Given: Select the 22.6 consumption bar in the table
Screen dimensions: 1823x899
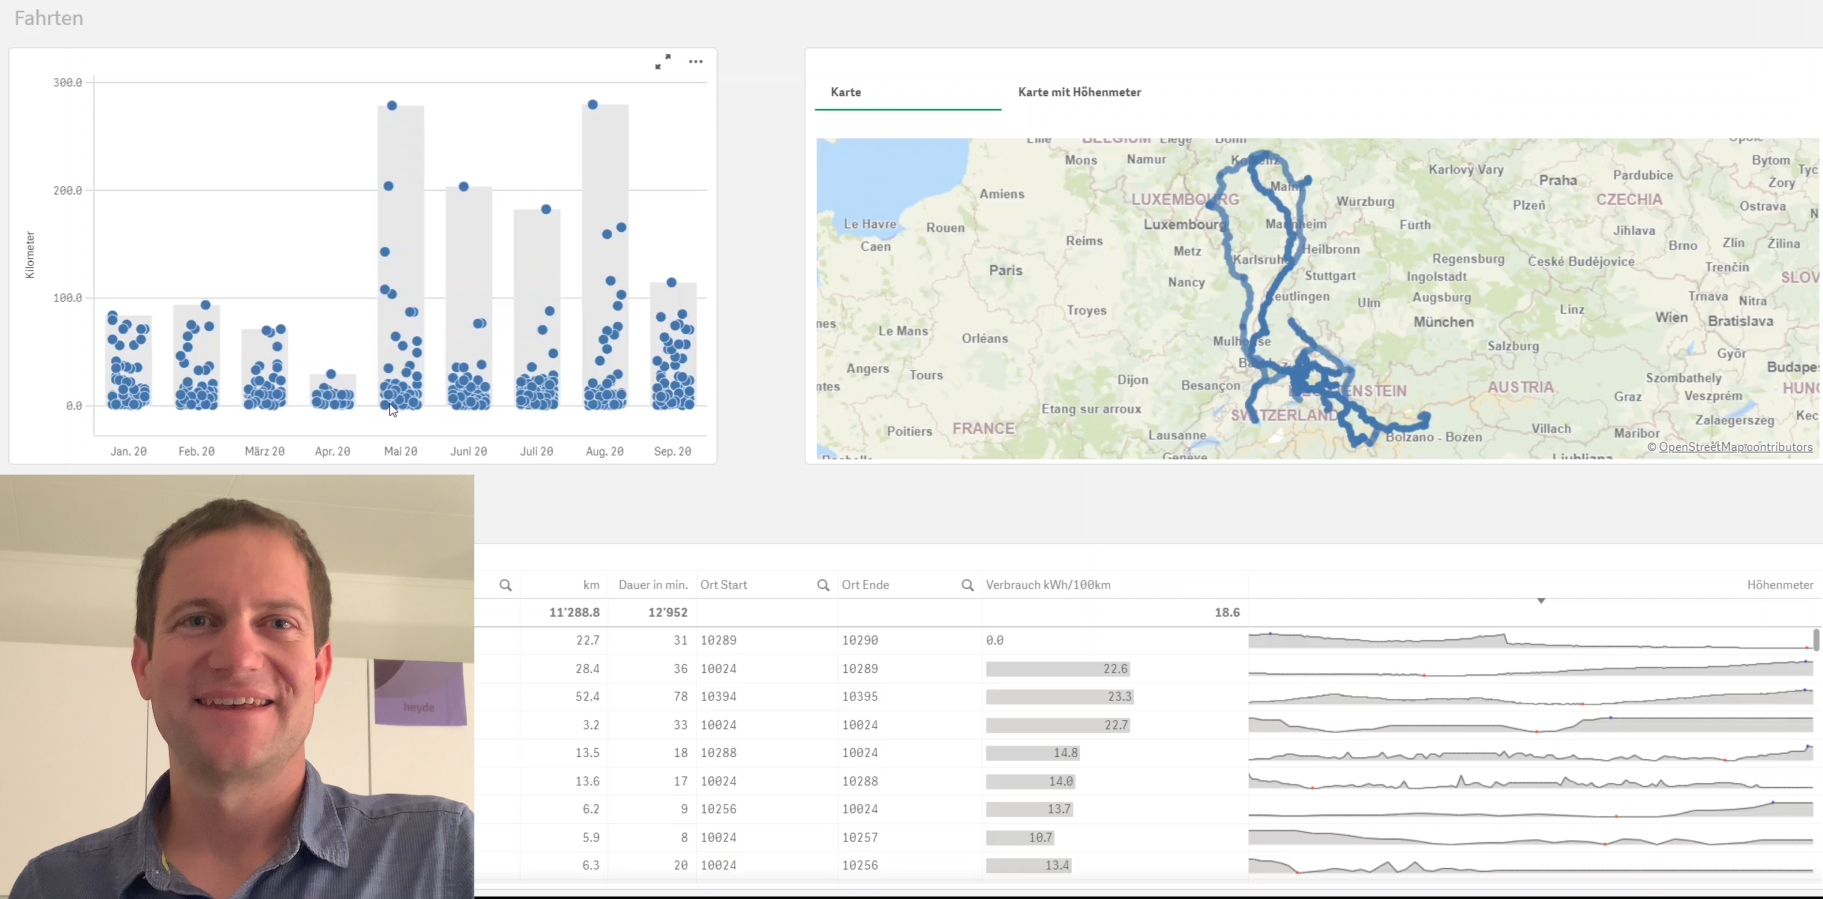Looking at the screenshot, I should pyautogui.click(x=1058, y=669).
